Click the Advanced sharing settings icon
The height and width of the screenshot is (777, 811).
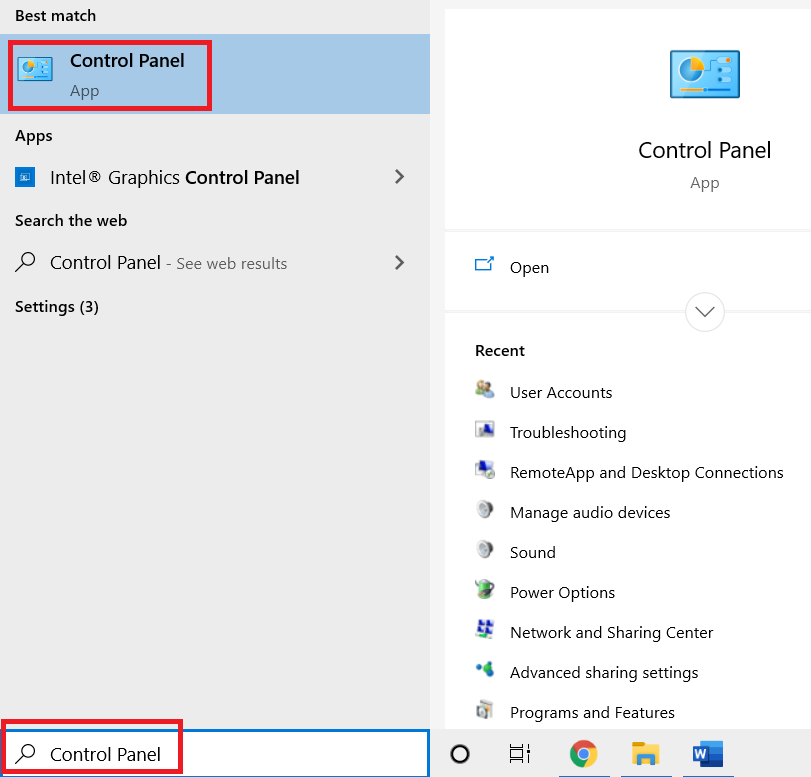[x=485, y=669]
